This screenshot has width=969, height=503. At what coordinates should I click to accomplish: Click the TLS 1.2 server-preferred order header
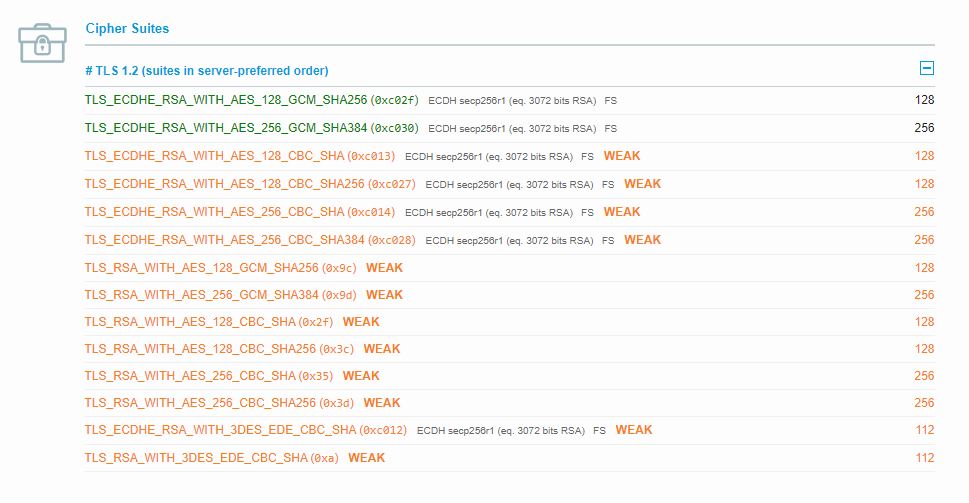(x=207, y=71)
